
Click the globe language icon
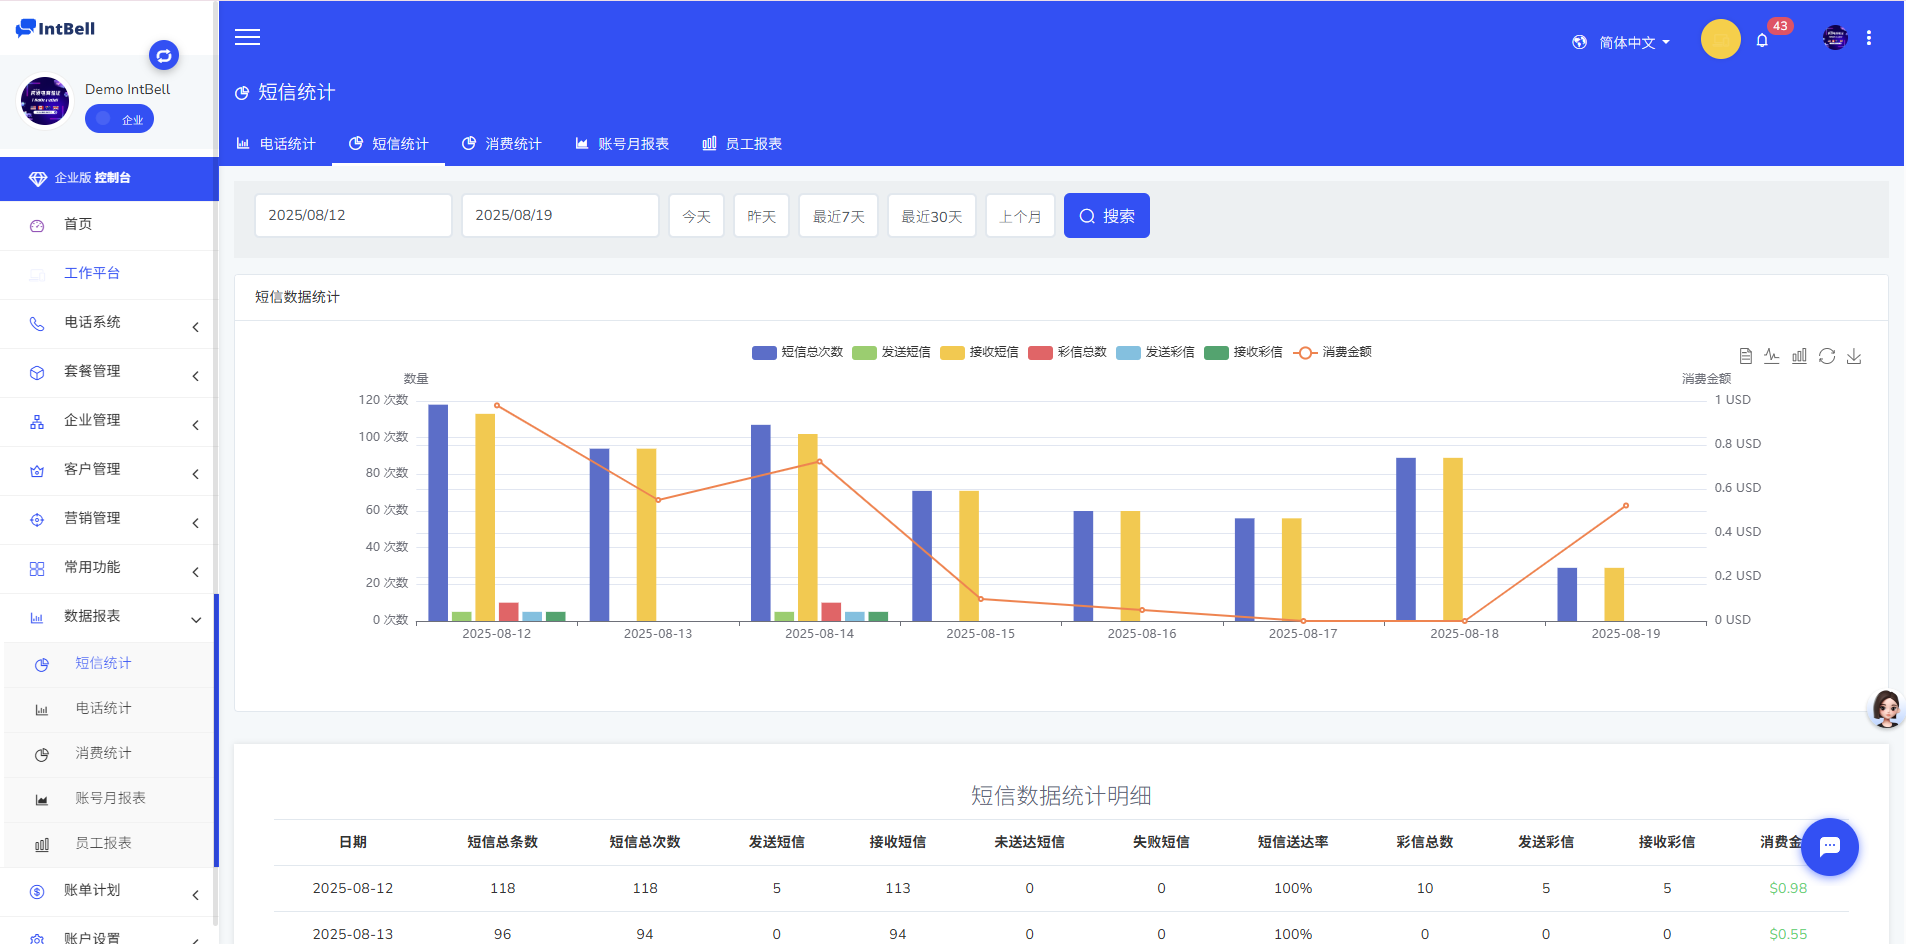click(1579, 42)
